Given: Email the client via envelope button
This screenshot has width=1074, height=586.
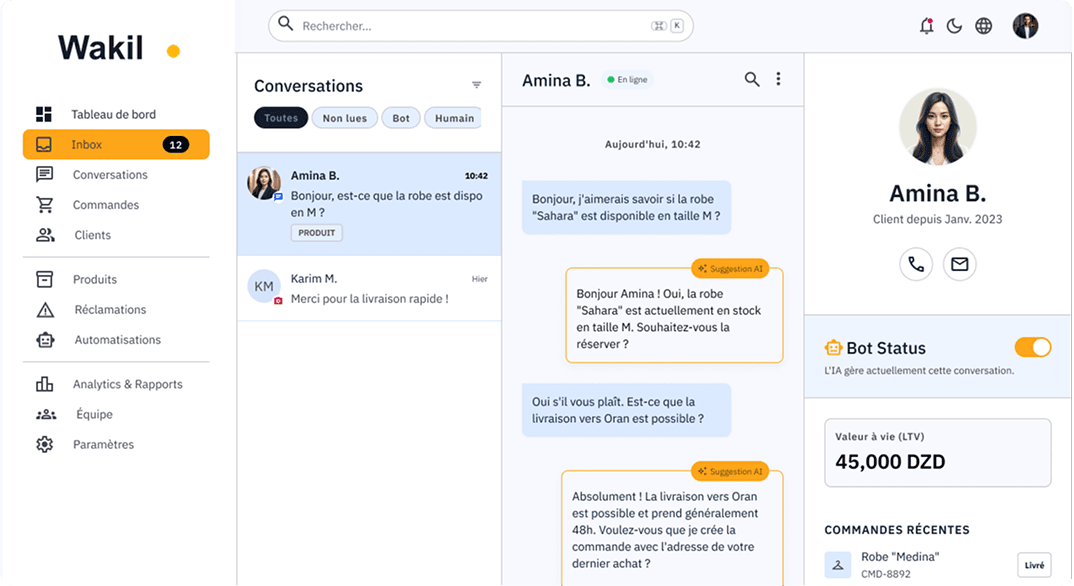Looking at the screenshot, I should coord(960,264).
